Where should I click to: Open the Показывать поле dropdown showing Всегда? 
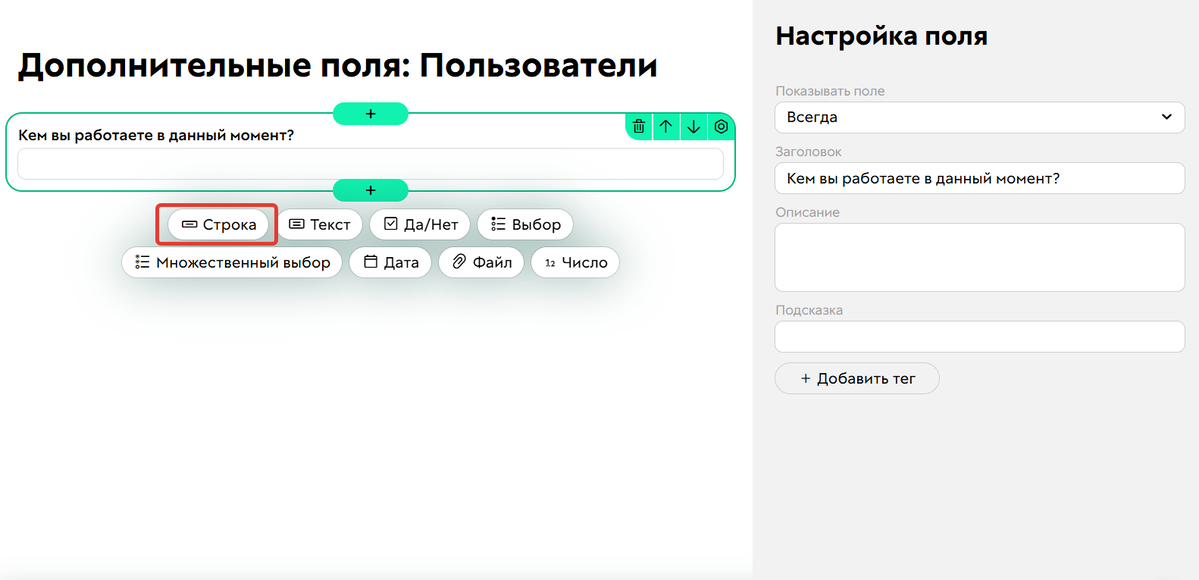click(x=979, y=117)
